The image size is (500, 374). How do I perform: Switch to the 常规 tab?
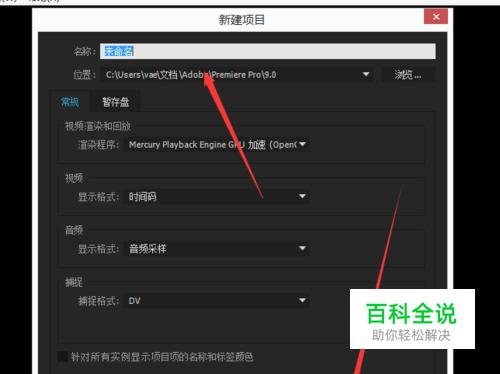coord(70,102)
